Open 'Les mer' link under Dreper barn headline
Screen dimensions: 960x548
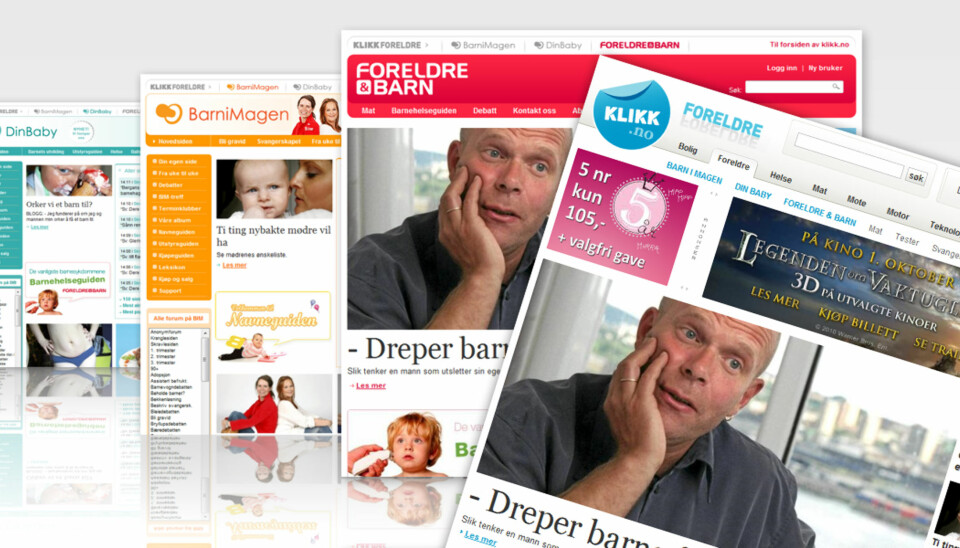tap(370, 386)
